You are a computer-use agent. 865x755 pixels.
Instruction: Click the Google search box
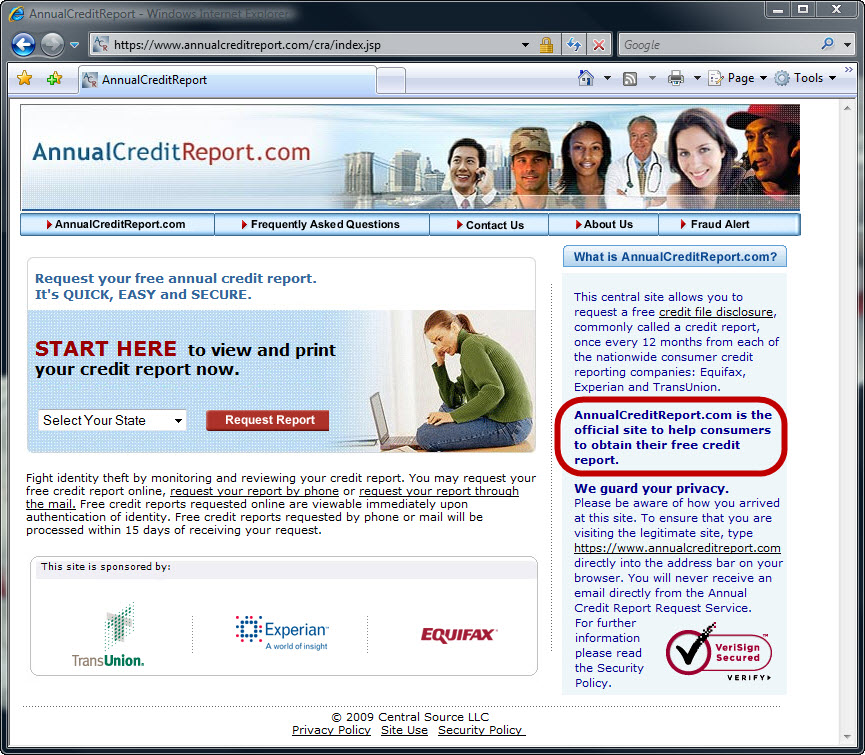click(717, 45)
